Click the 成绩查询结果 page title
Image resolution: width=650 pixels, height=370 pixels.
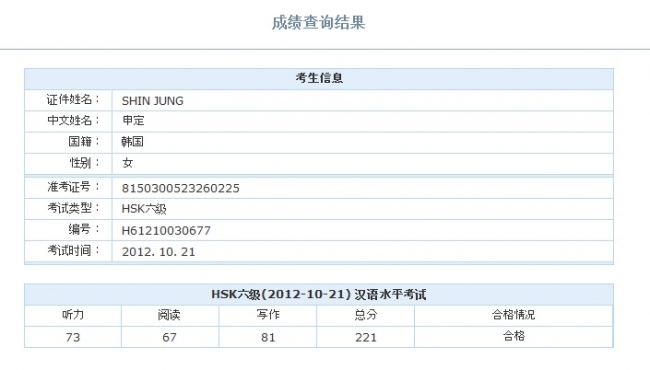(318, 22)
